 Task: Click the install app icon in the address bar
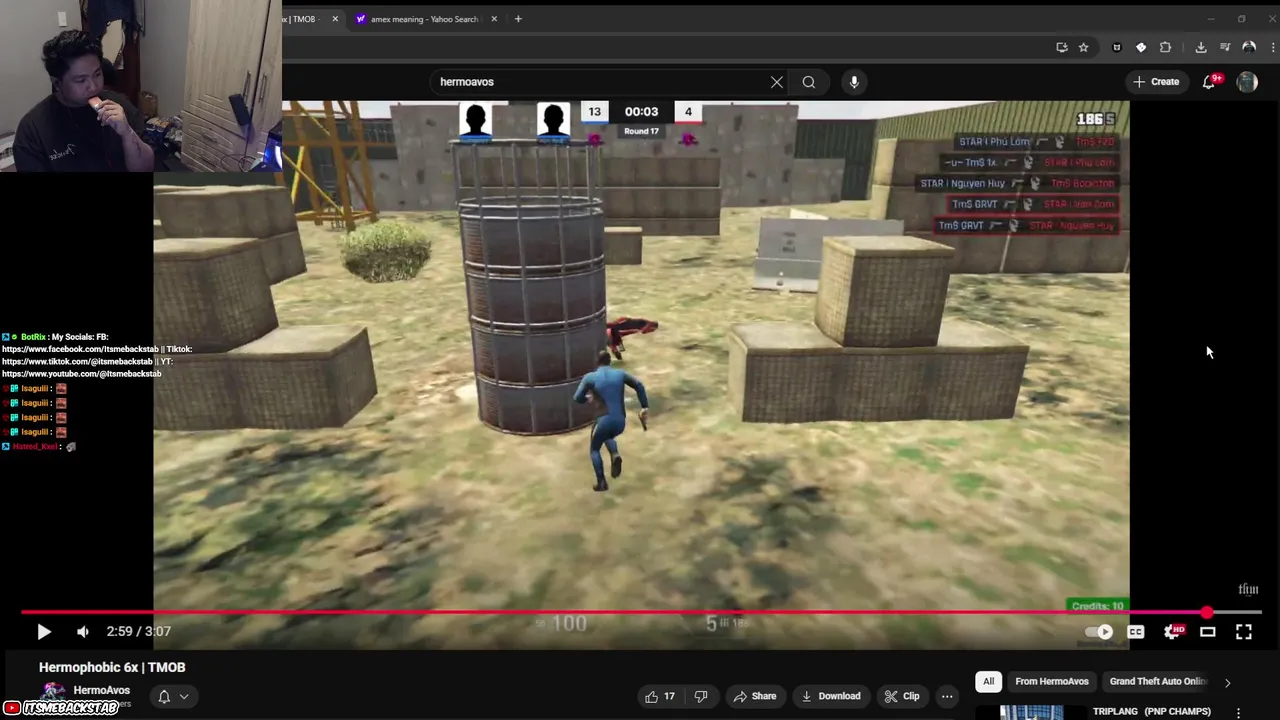[x=1061, y=47]
